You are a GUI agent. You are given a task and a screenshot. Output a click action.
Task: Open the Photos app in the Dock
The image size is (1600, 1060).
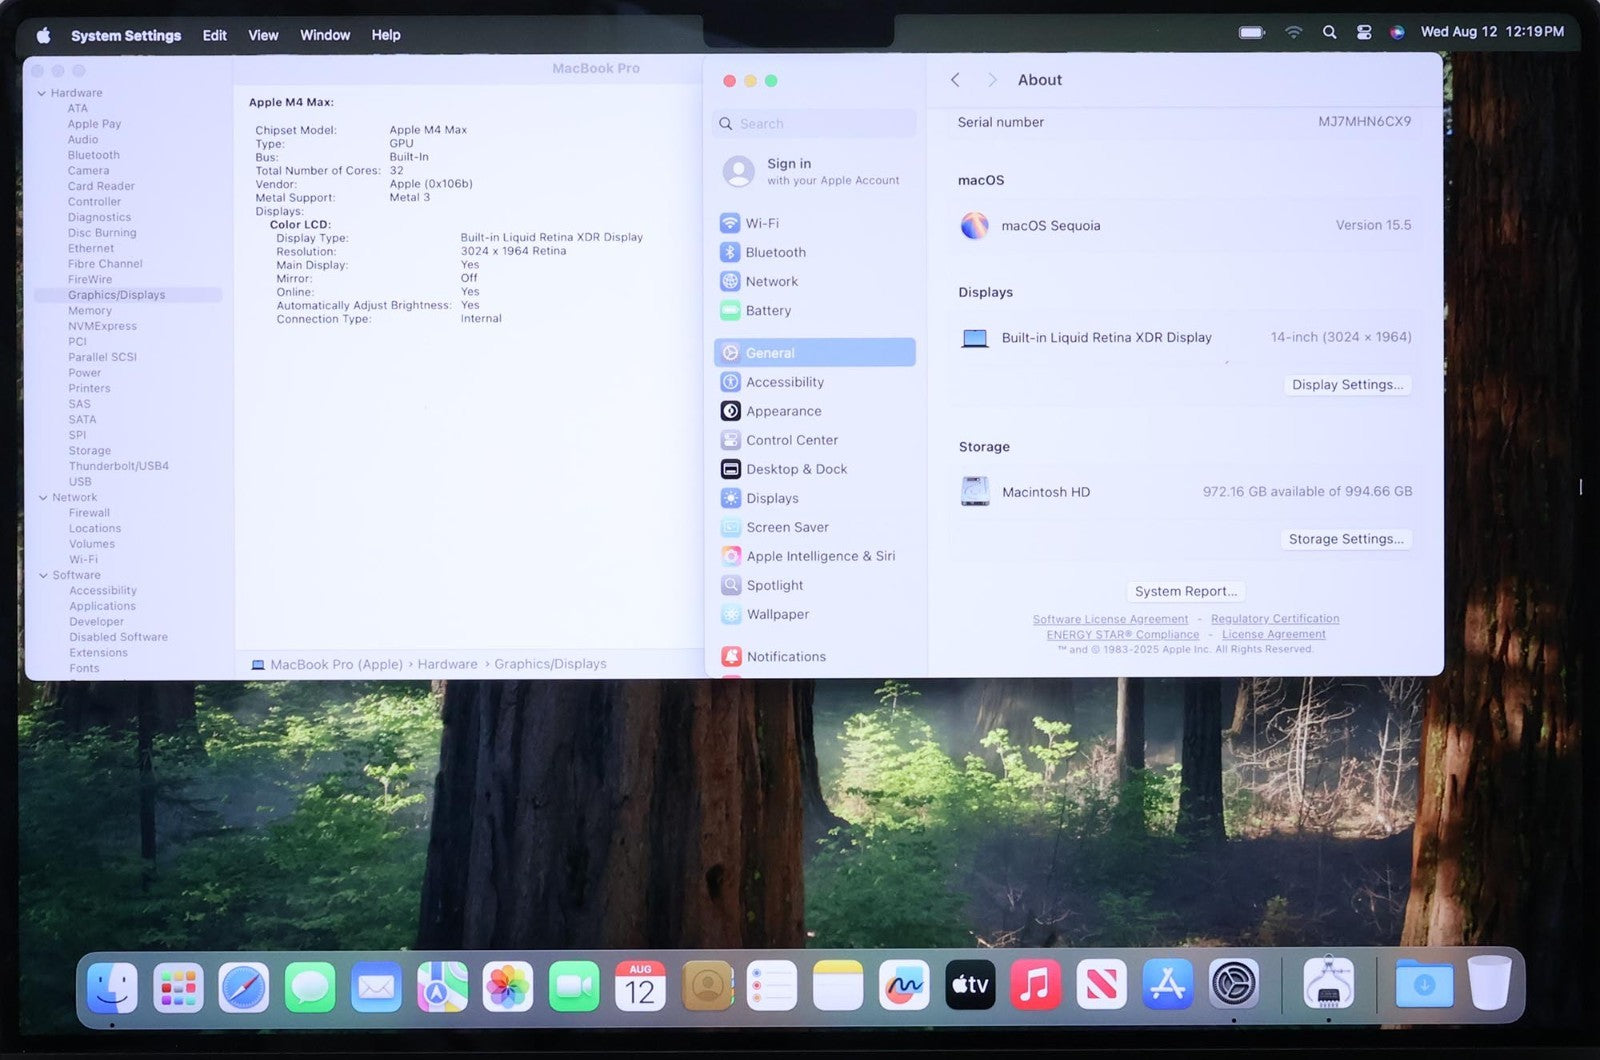coord(508,987)
